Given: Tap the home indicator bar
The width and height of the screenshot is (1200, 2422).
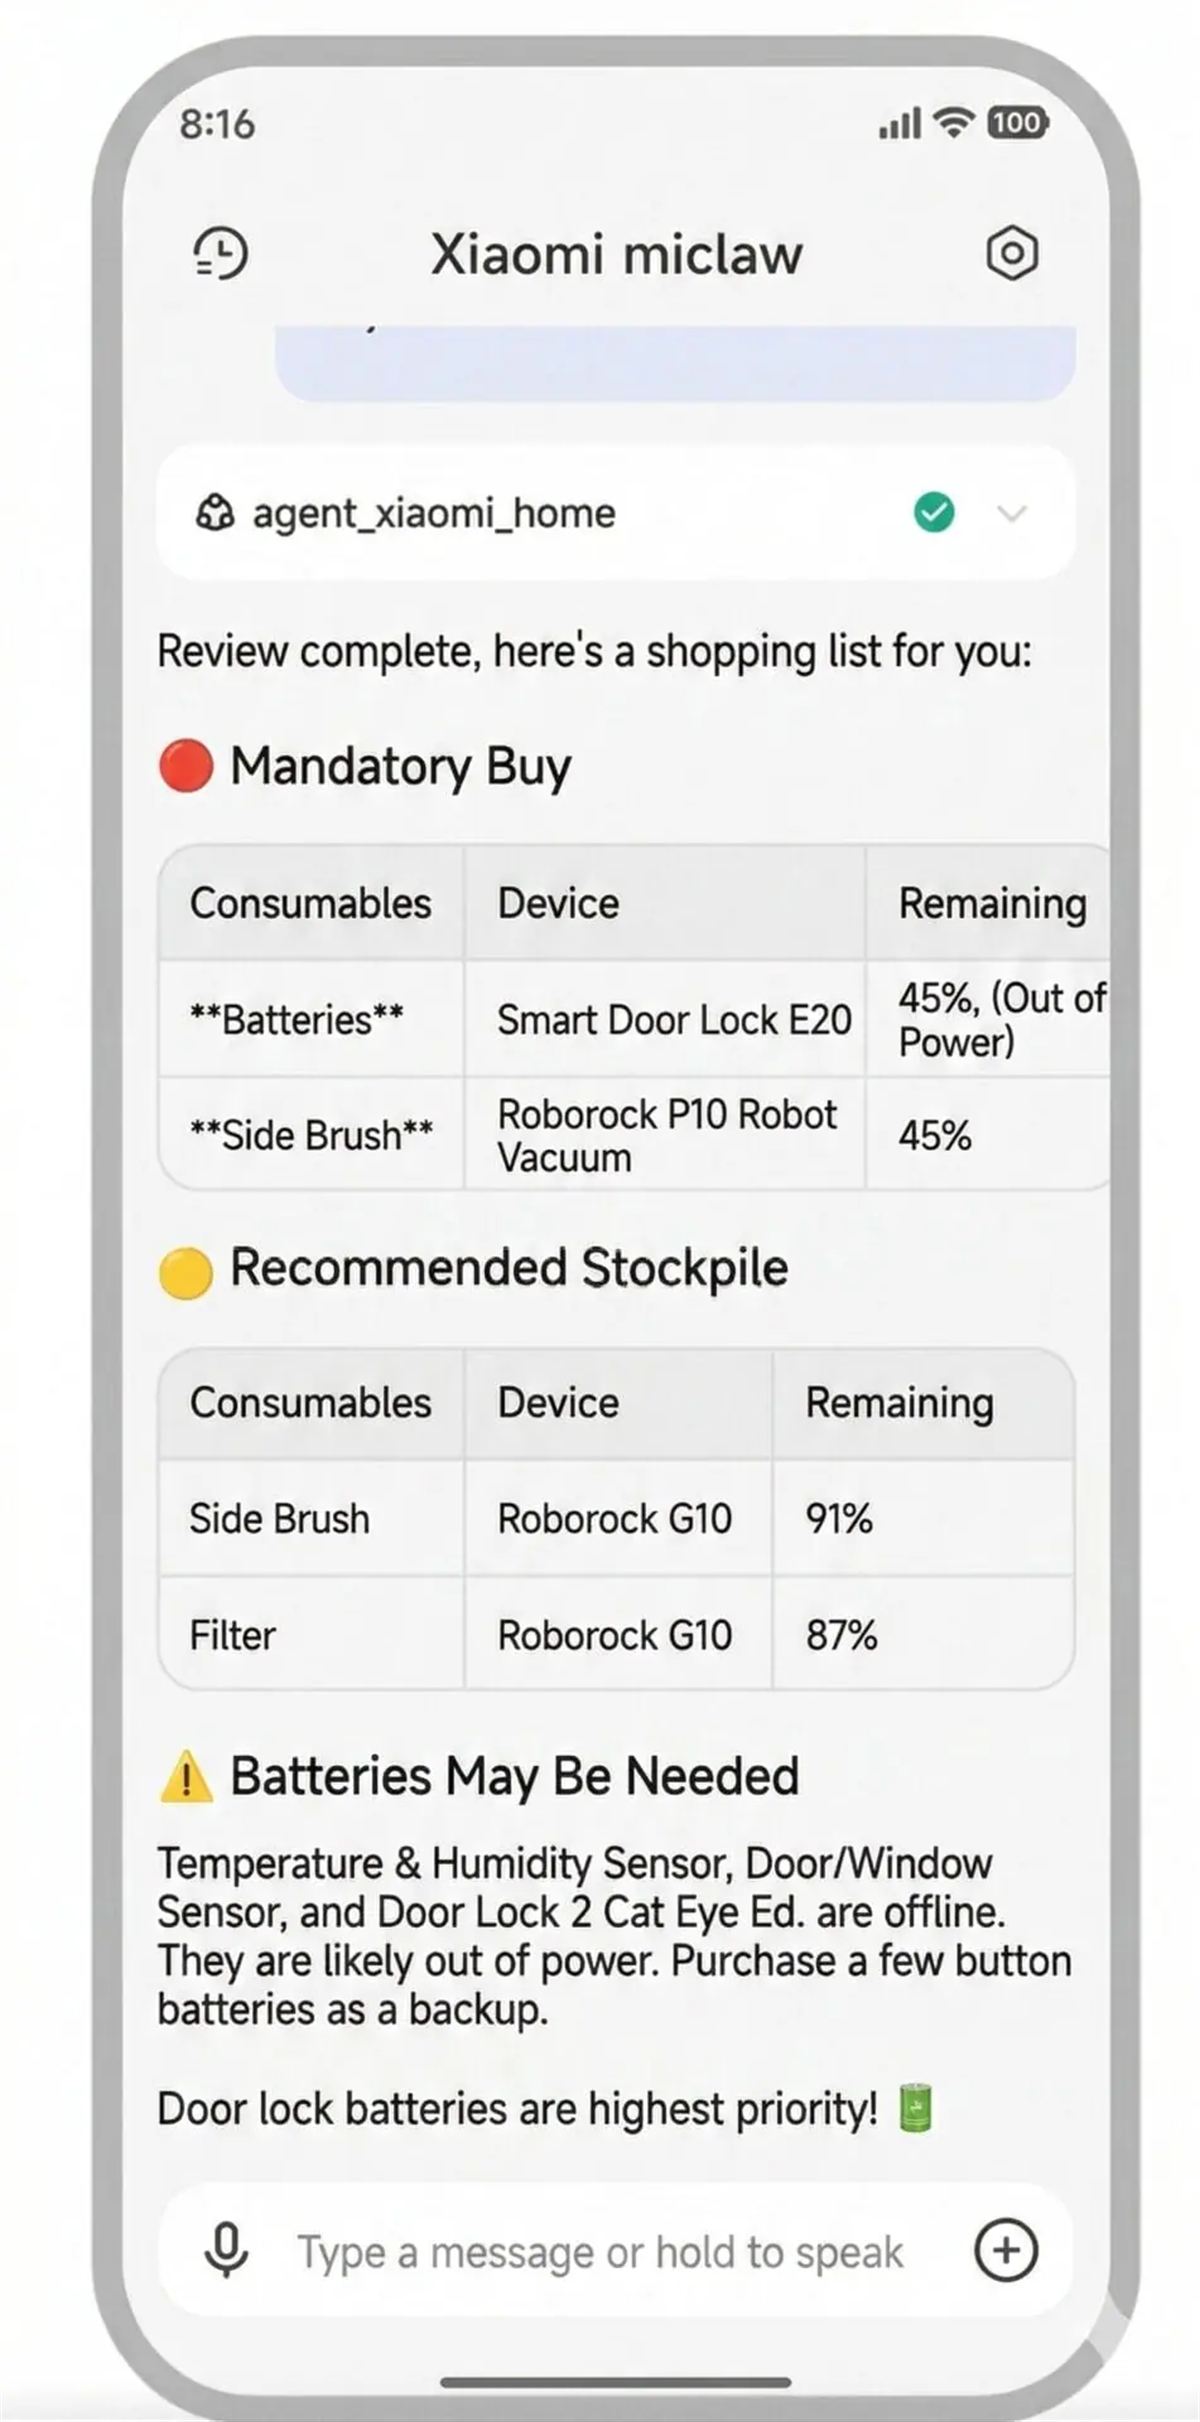Looking at the screenshot, I should (616, 2383).
